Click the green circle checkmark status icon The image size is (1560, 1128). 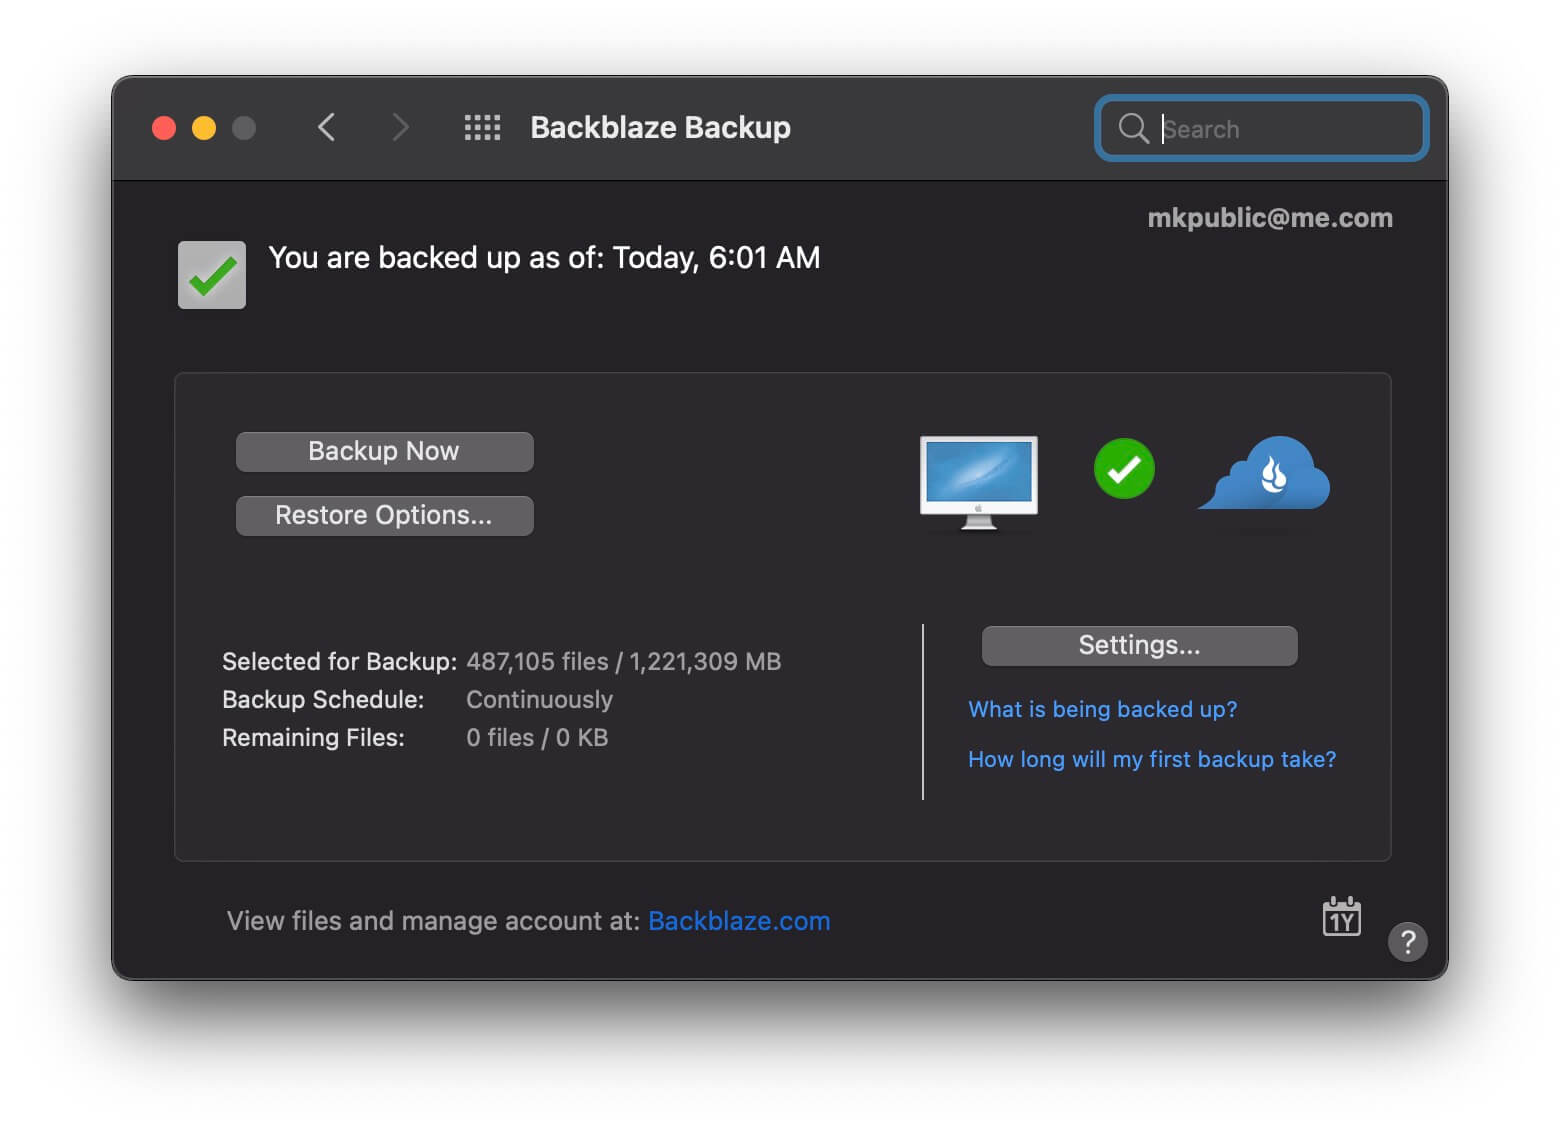pos(1124,468)
